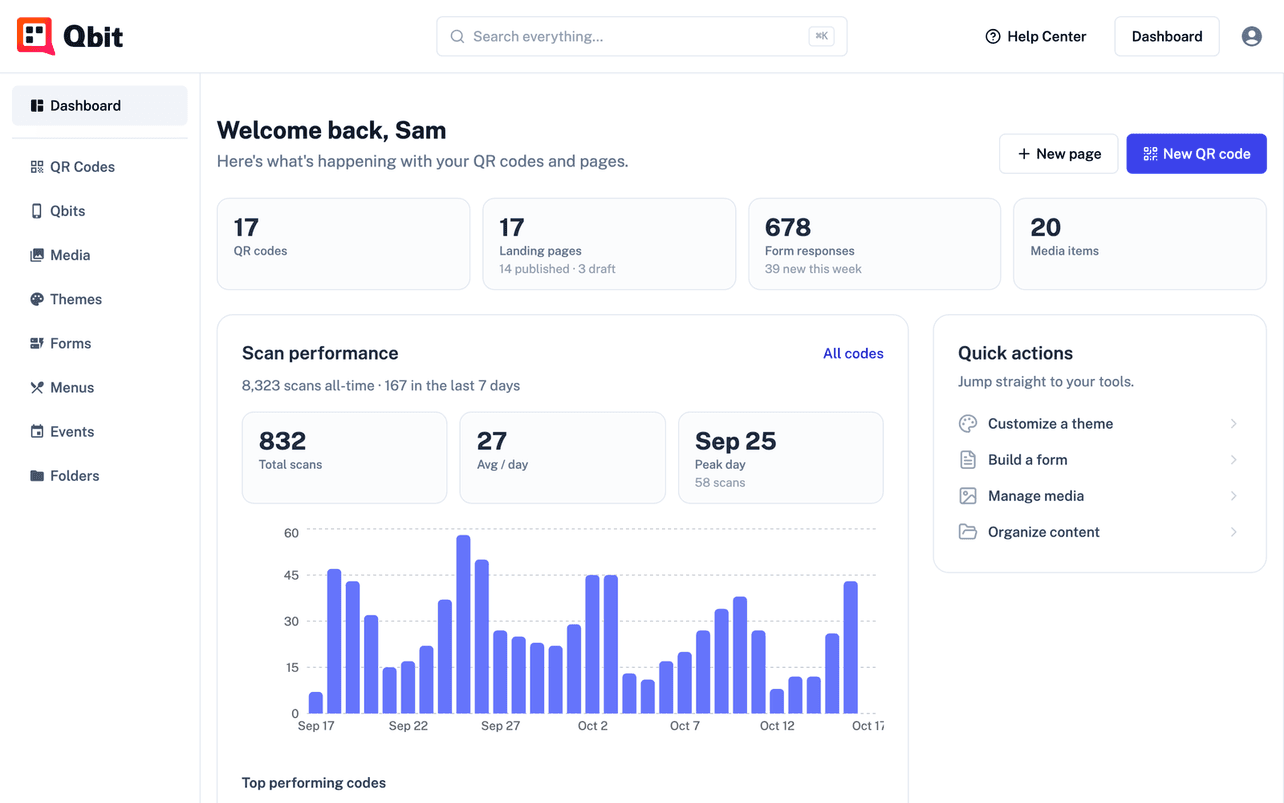Go to QR Codes section
The image size is (1284, 803).
pos(99,167)
